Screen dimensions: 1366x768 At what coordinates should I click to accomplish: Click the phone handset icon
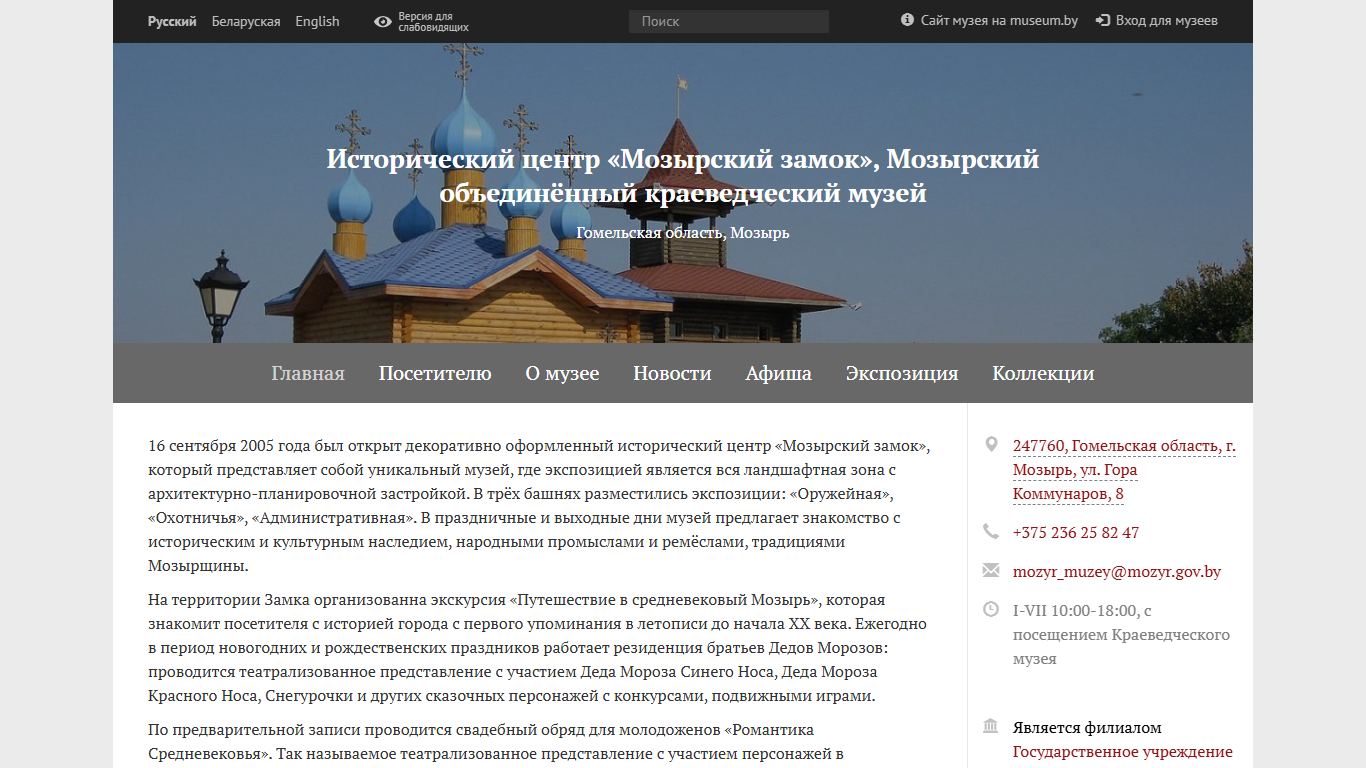point(991,531)
